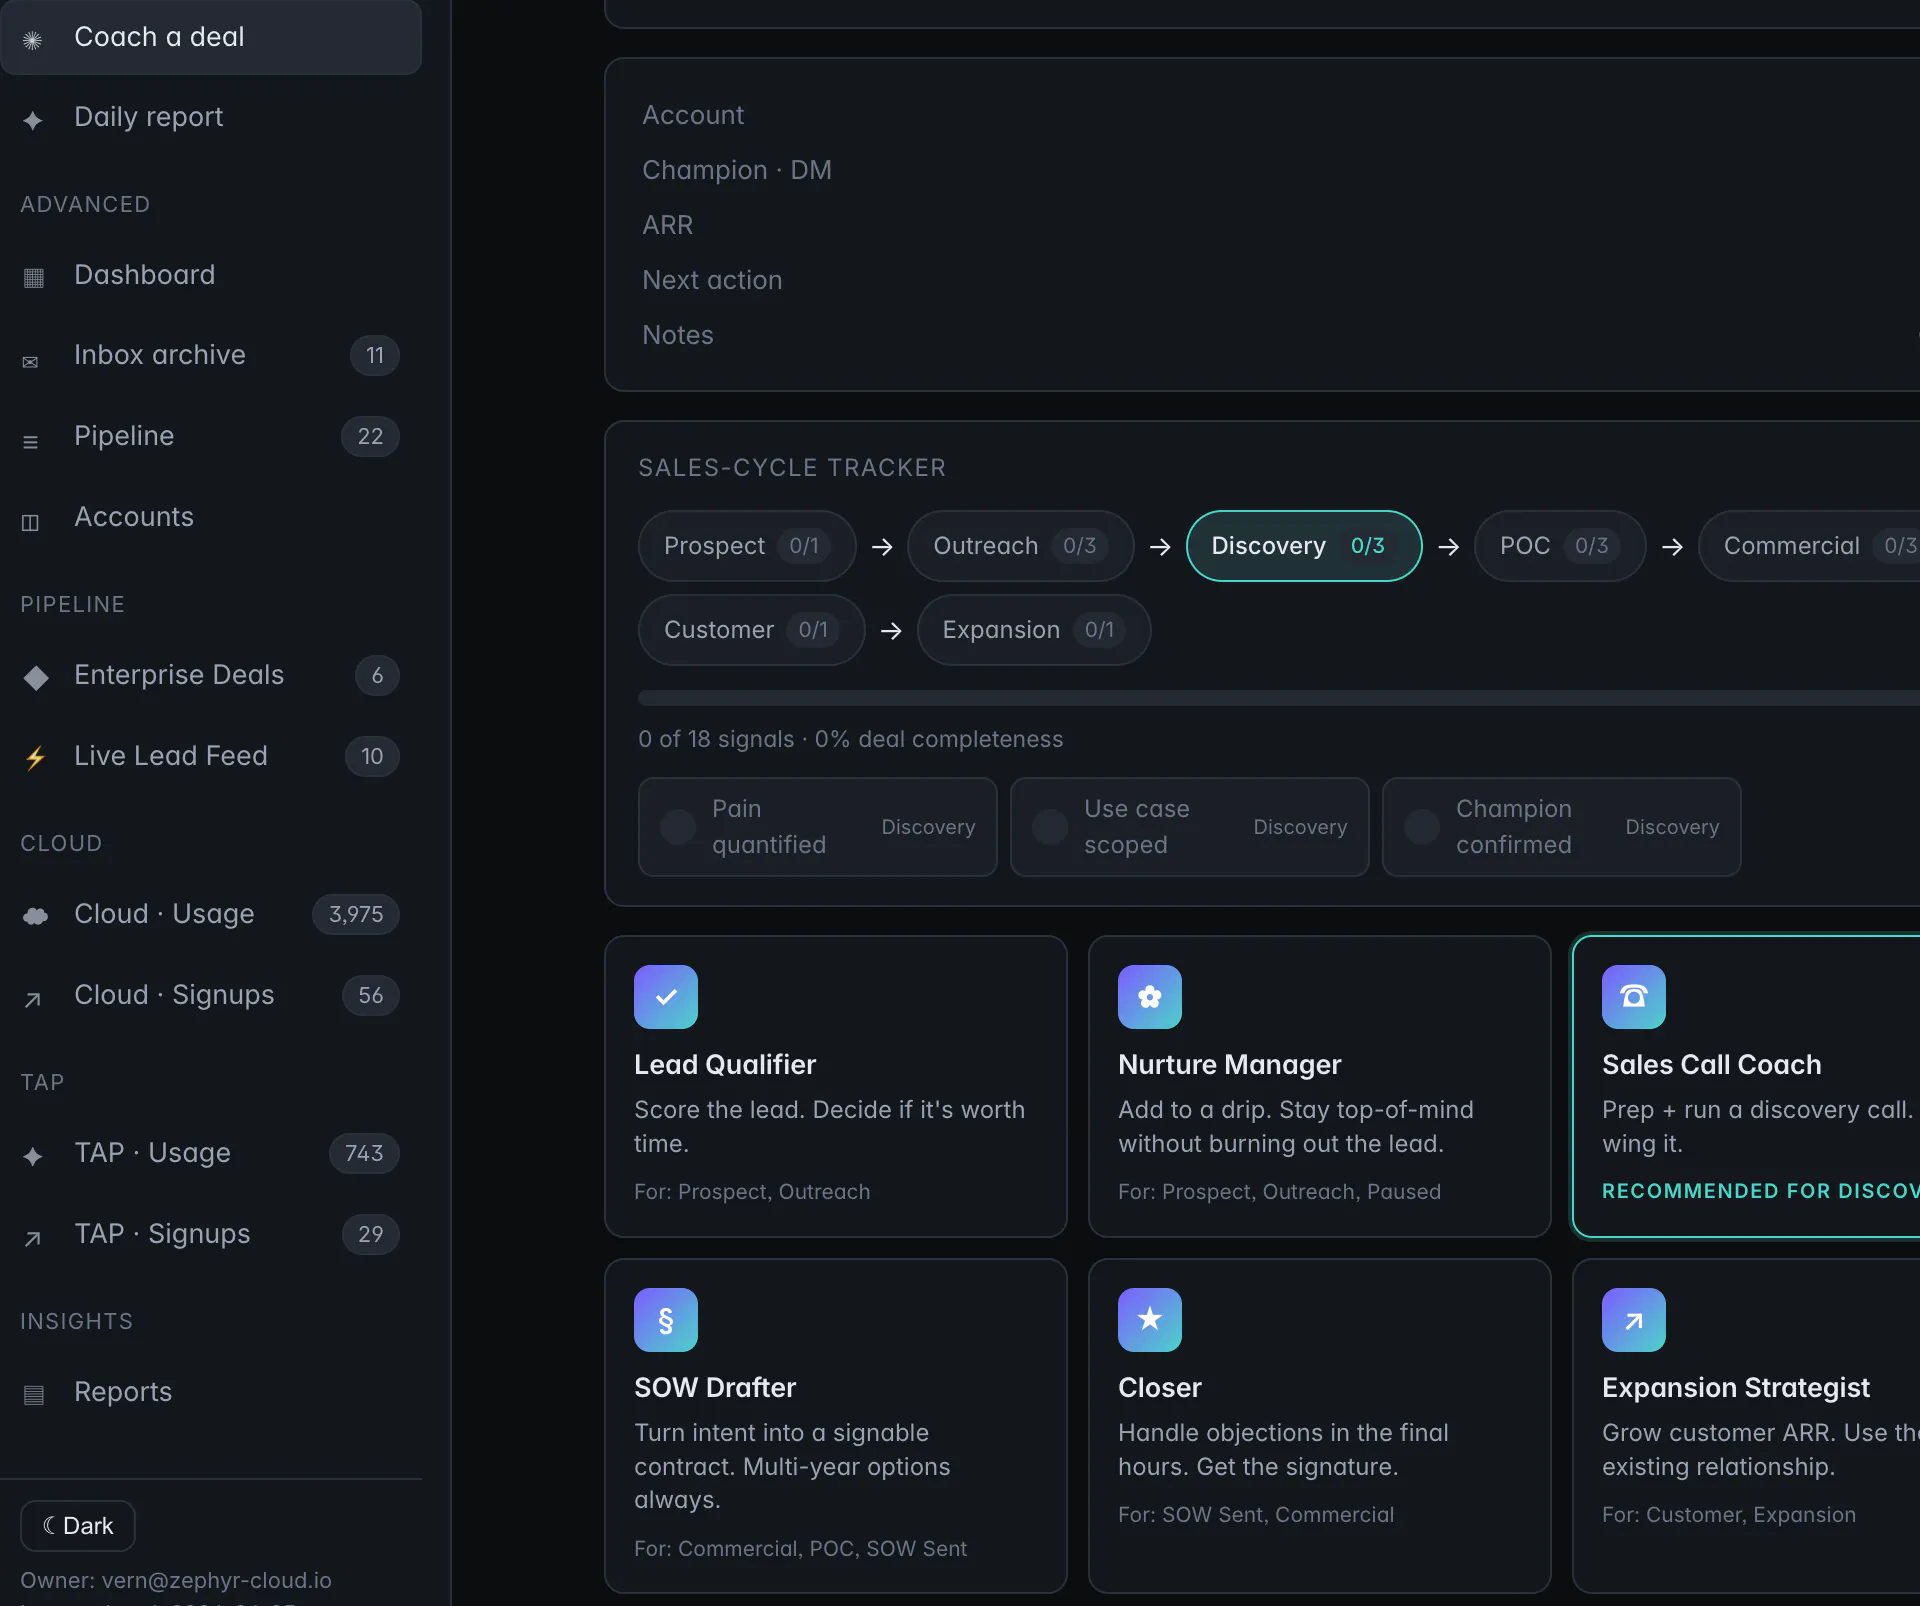Click the Accounts columns icon
This screenshot has height=1606, width=1920.
(30, 522)
